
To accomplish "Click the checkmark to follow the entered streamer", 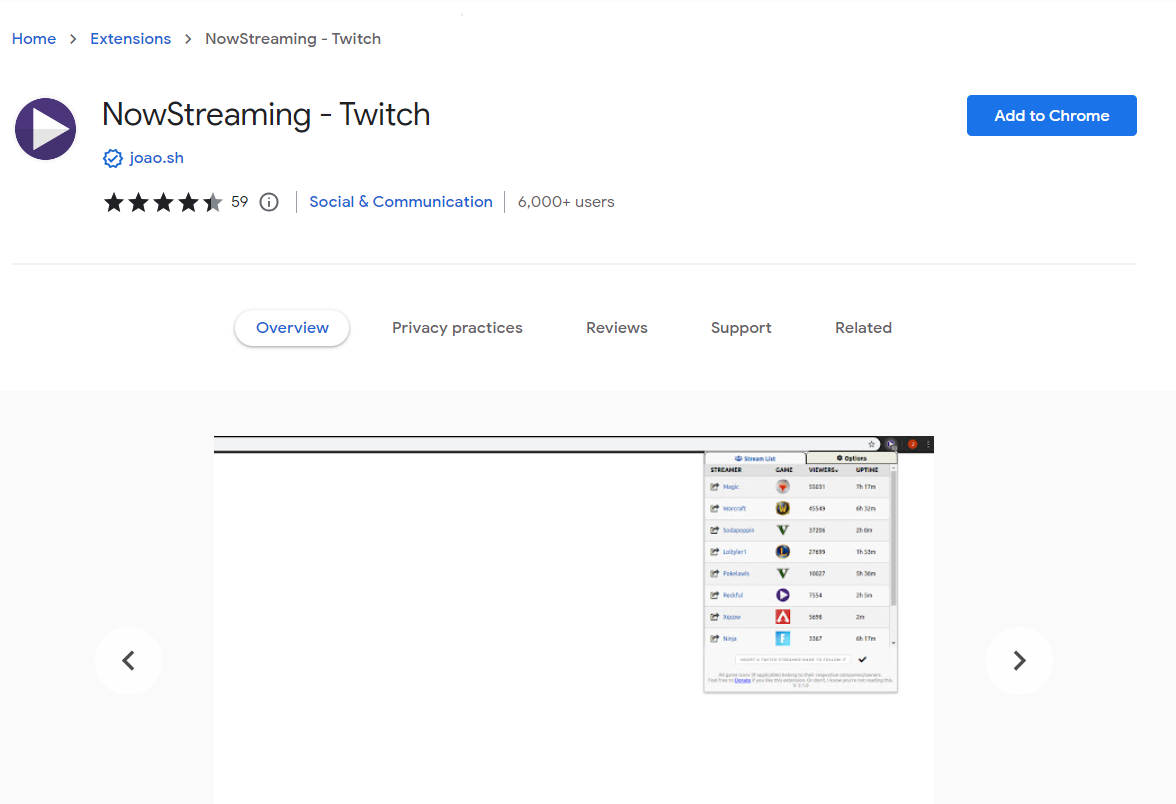I will point(863,660).
